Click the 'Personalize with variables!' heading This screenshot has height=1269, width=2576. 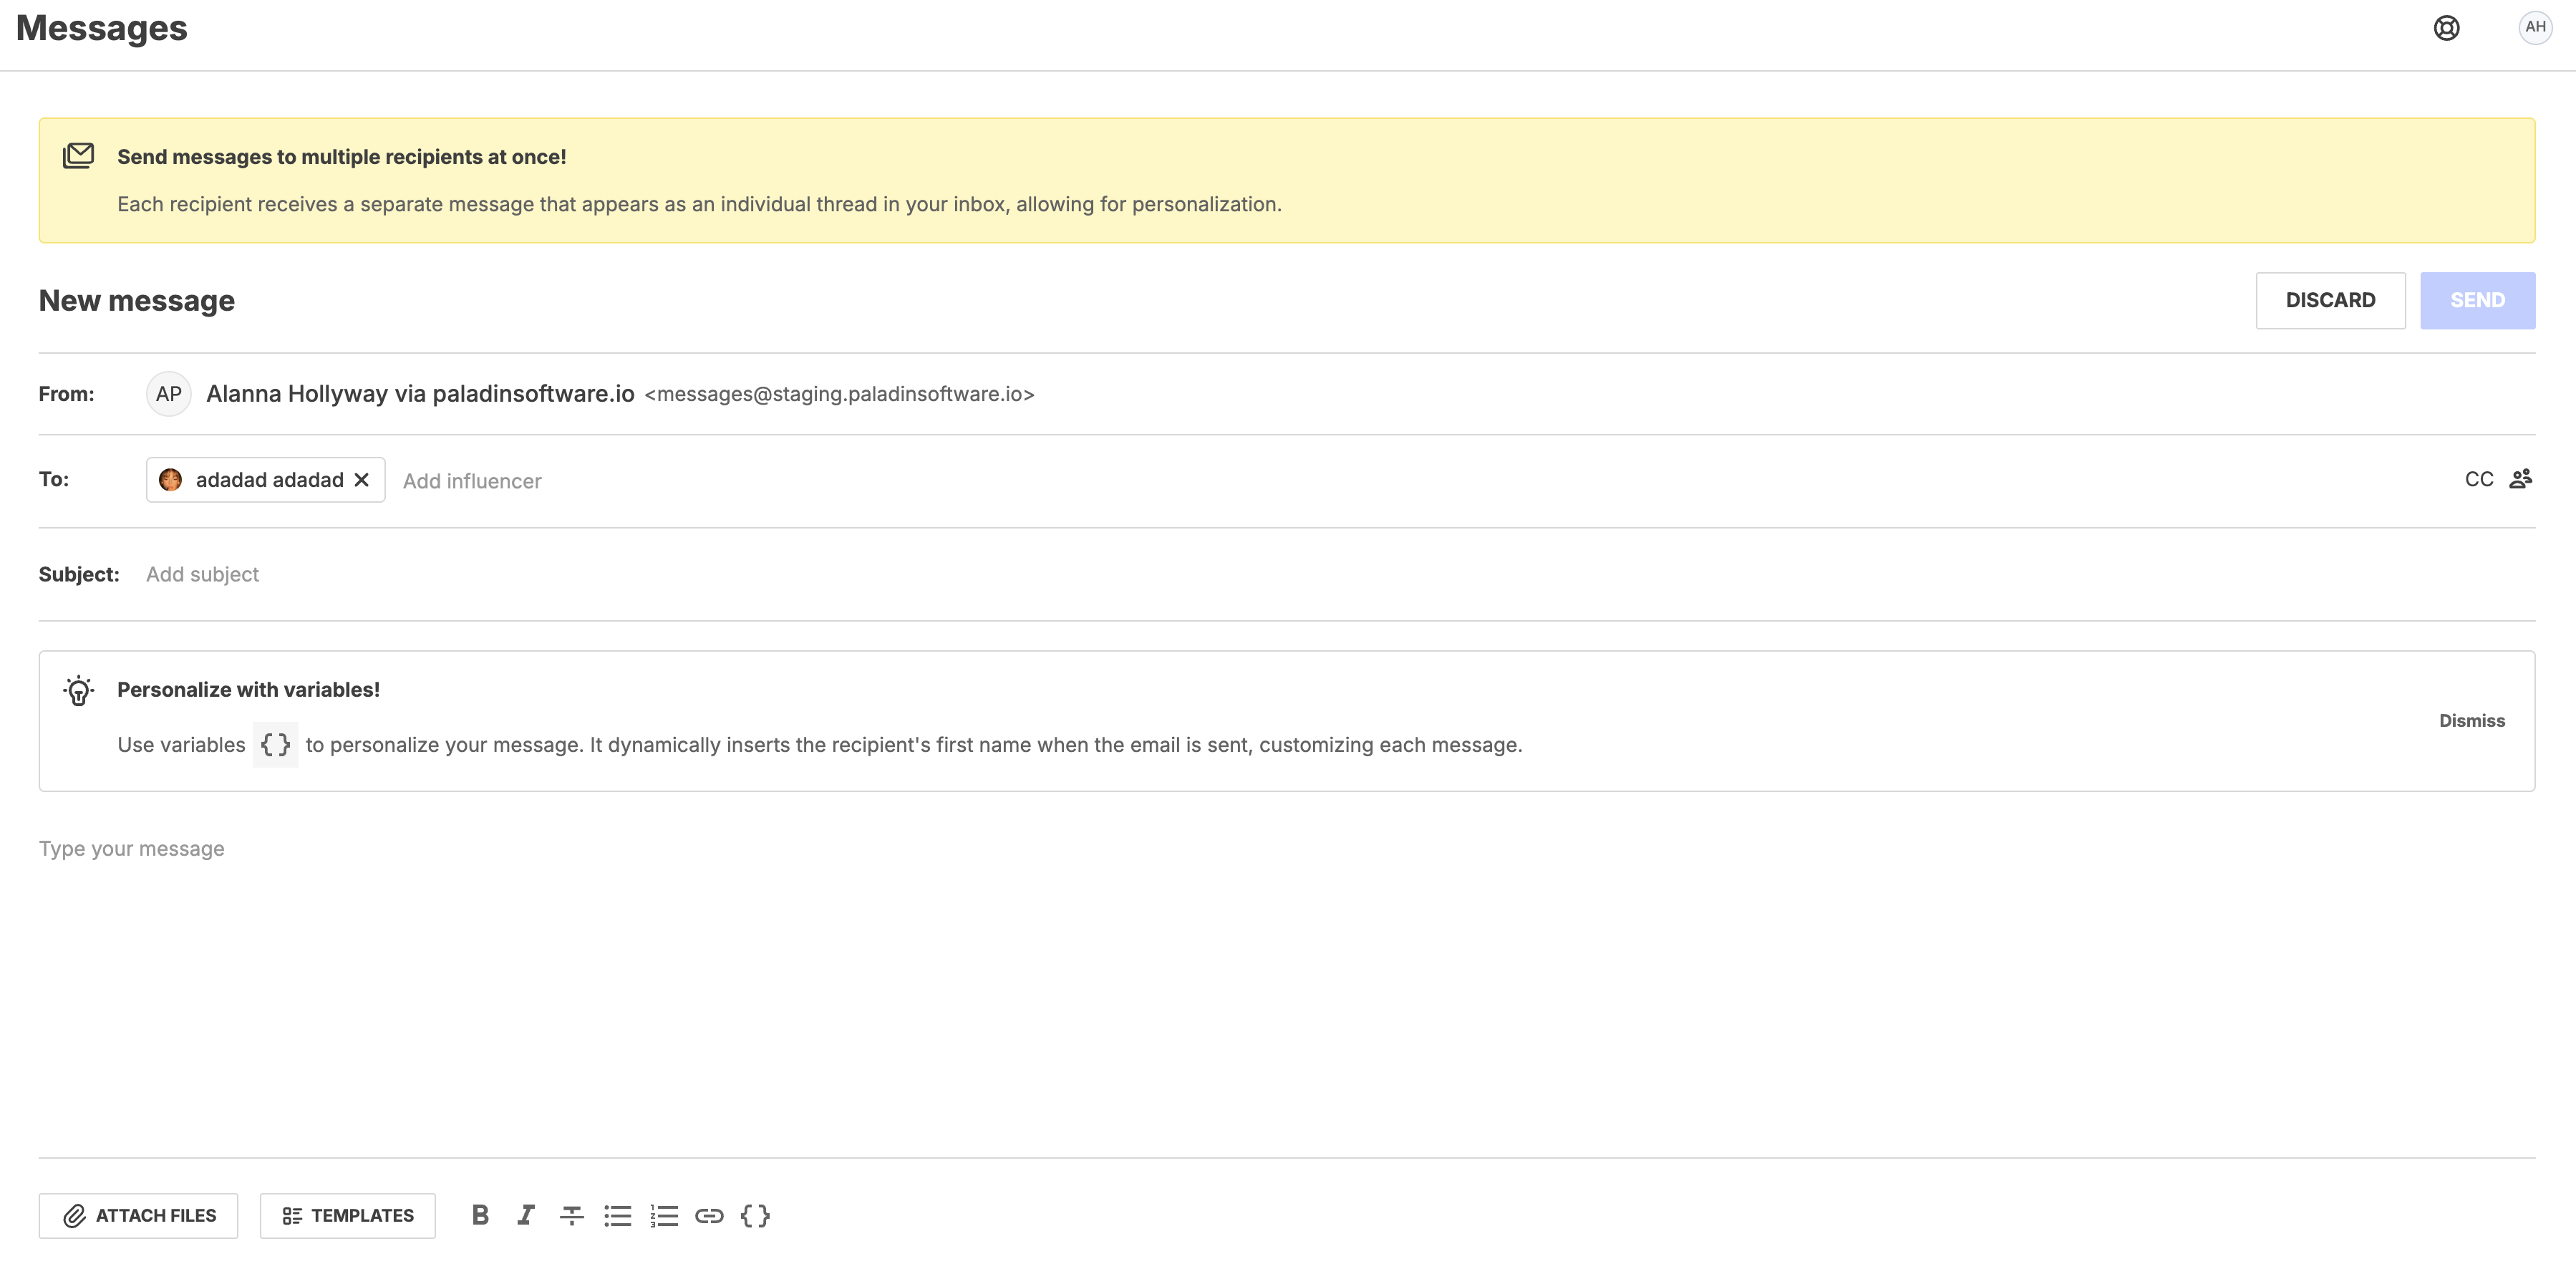[x=248, y=690]
